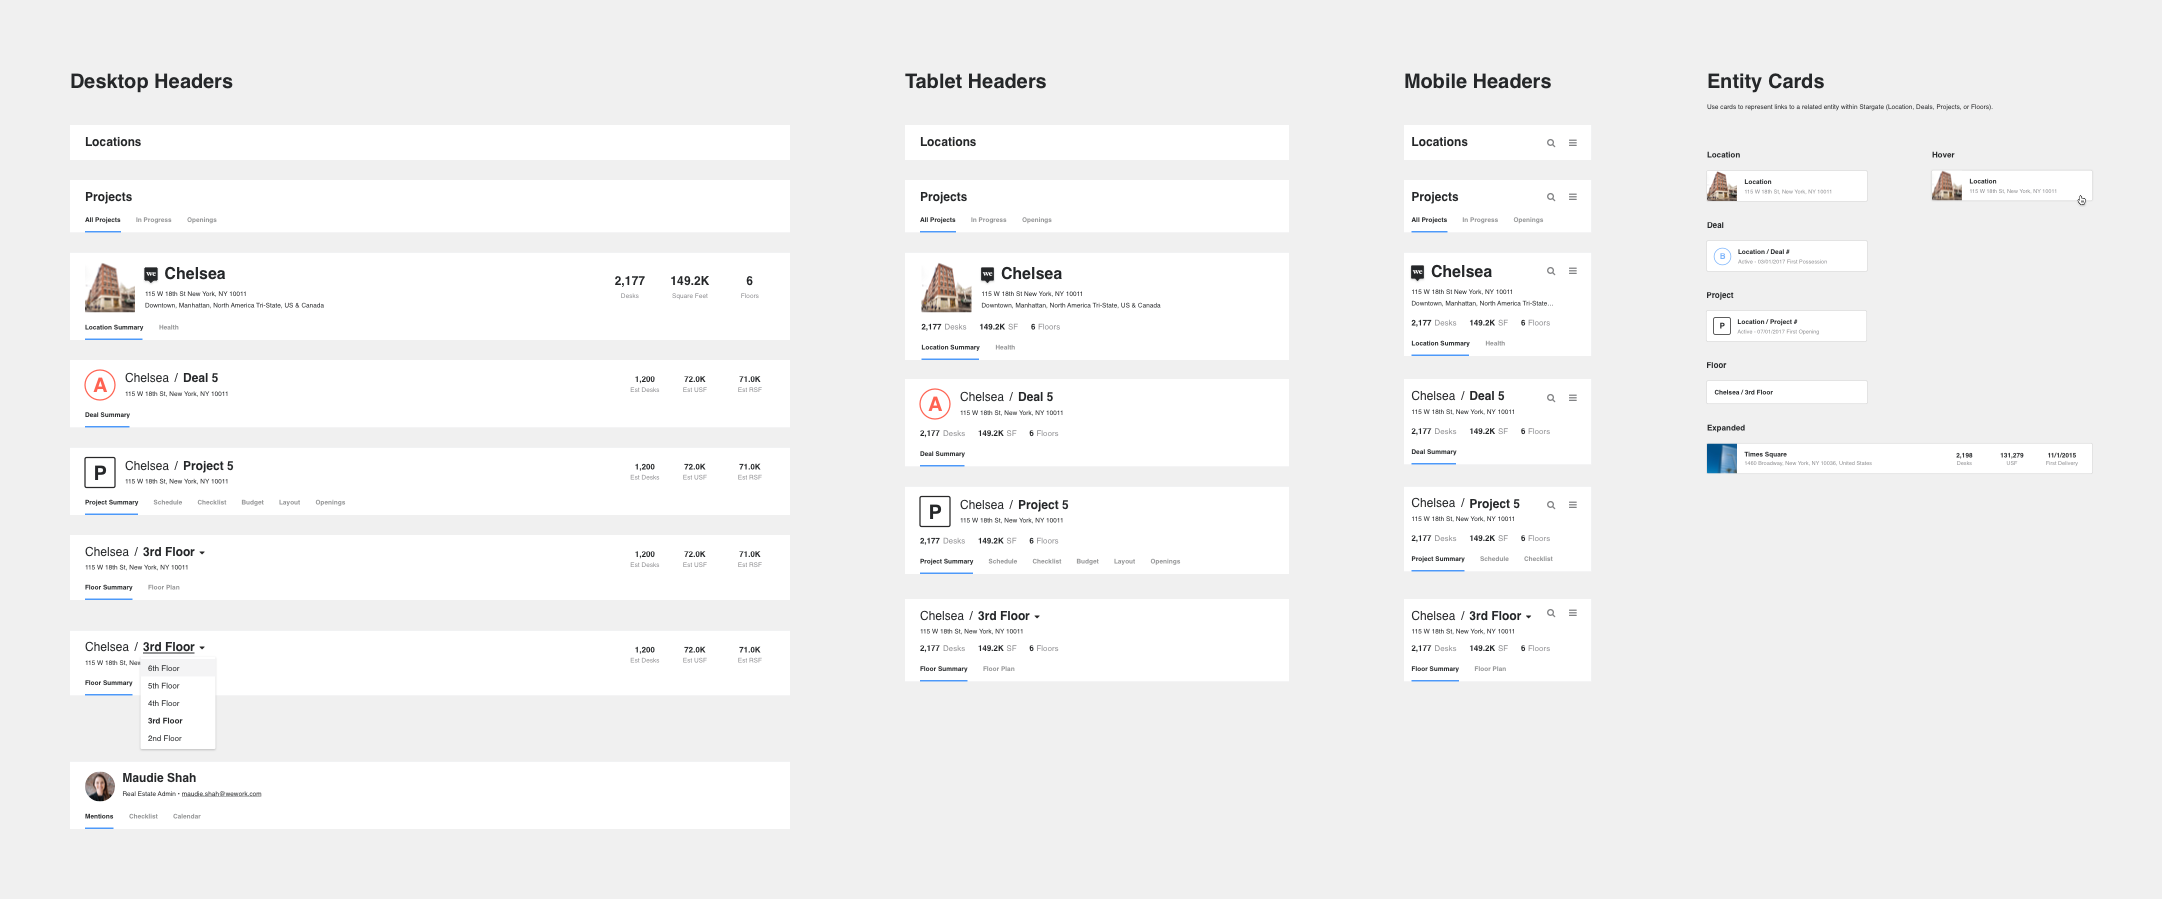
Task: Click the Locations title in desktop header
Action: point(113,142)
